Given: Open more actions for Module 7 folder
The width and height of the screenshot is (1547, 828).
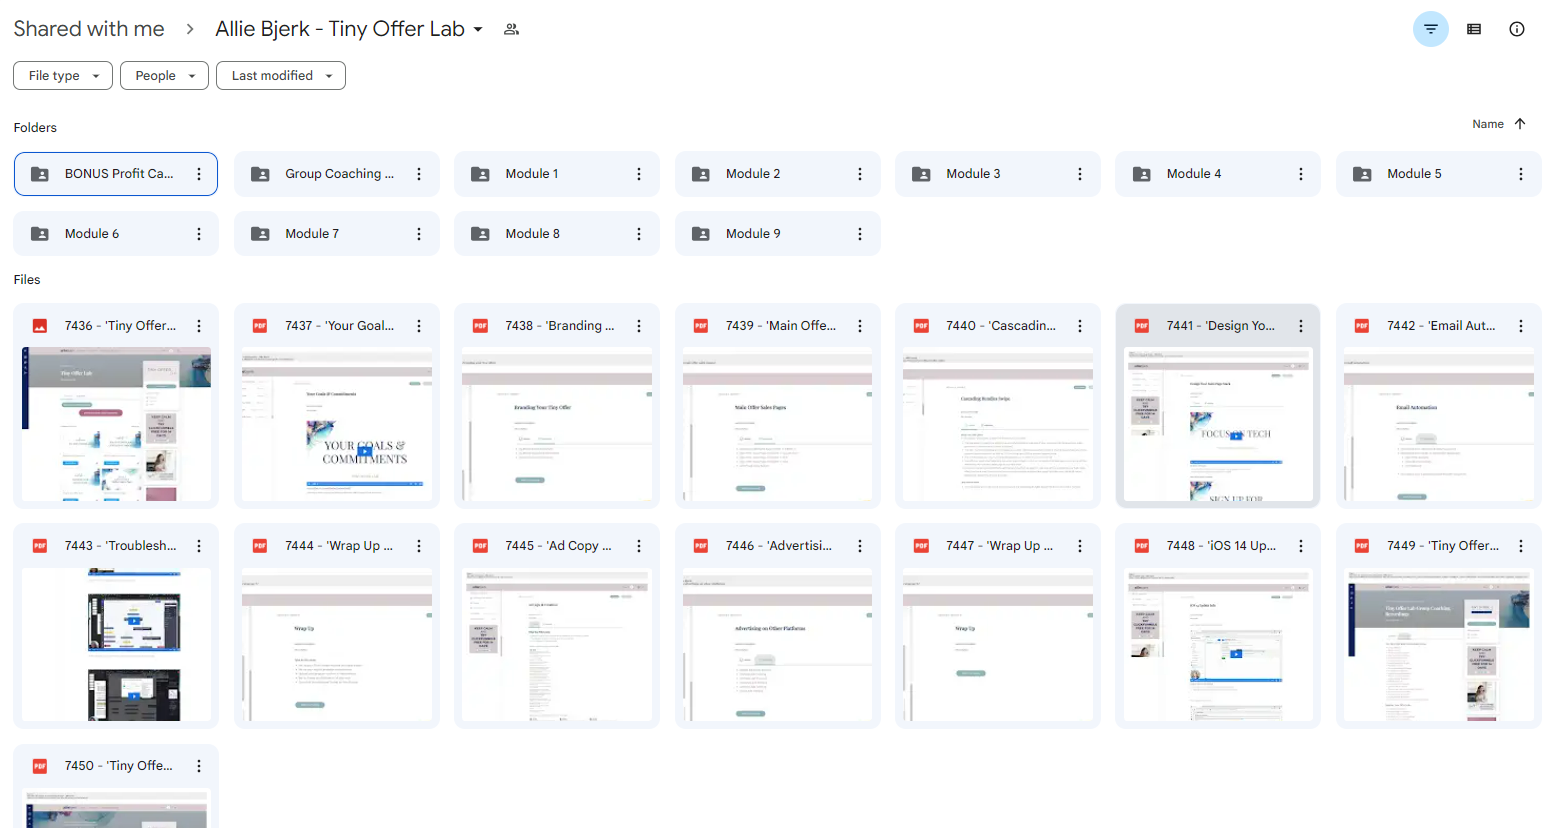Looking at the screenshot, I should coord(419,234).
